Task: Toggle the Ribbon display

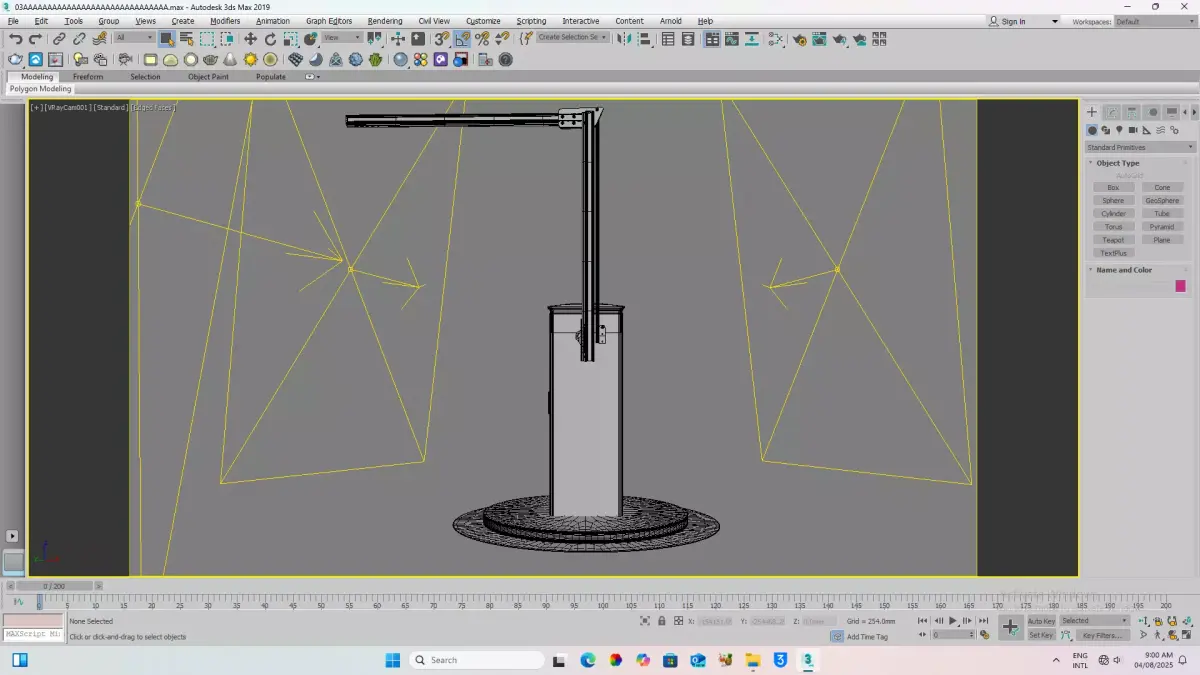Action: 712,39
